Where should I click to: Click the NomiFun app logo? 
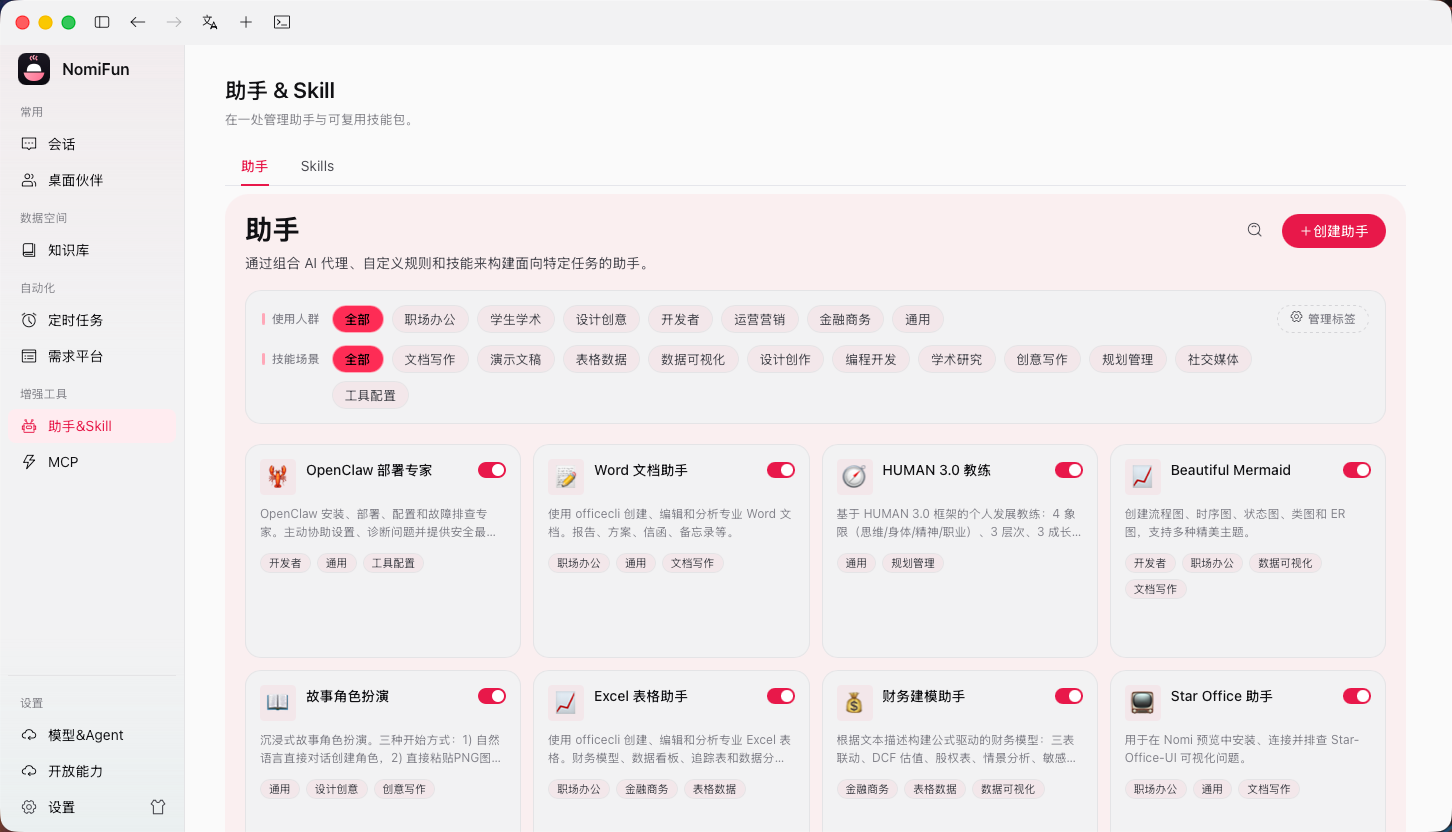click(34, 69)
